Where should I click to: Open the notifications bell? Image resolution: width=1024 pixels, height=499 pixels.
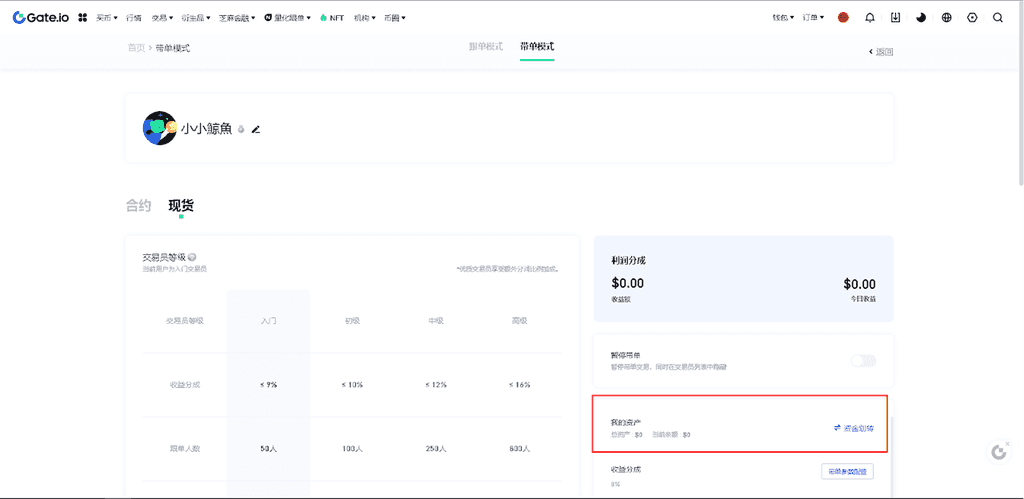[869, 17]
